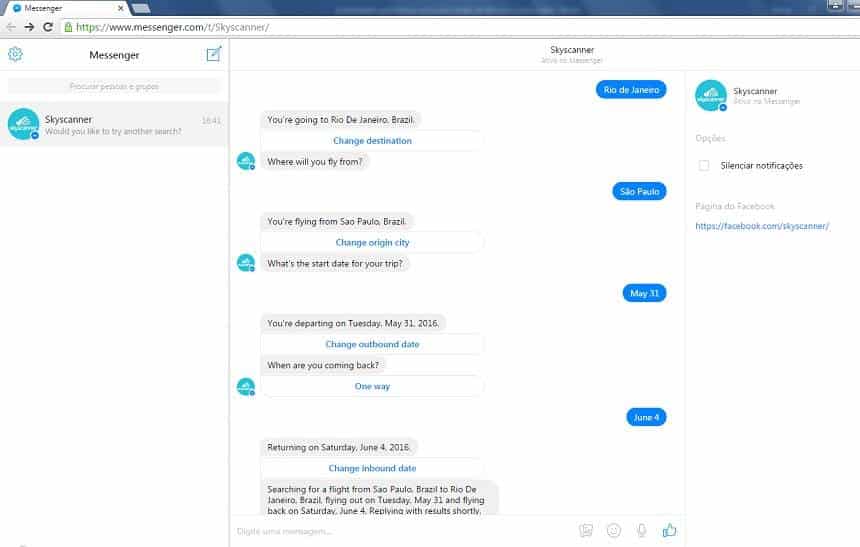Click the 'May 31' sent message
860x547 pixels.
(644, 293)
